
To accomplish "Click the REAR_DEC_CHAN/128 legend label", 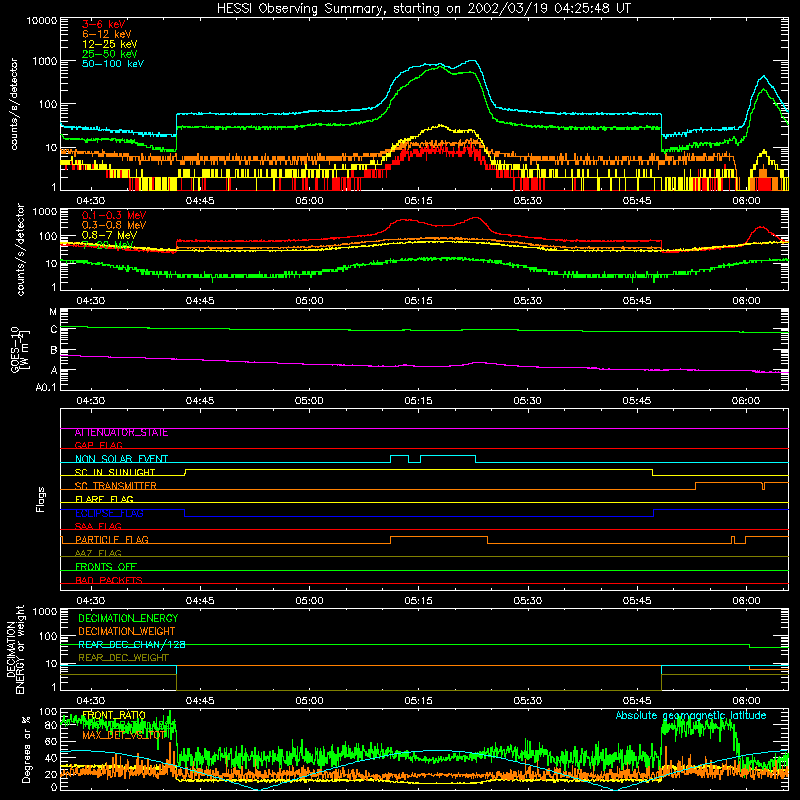I will tap(132, 645).
